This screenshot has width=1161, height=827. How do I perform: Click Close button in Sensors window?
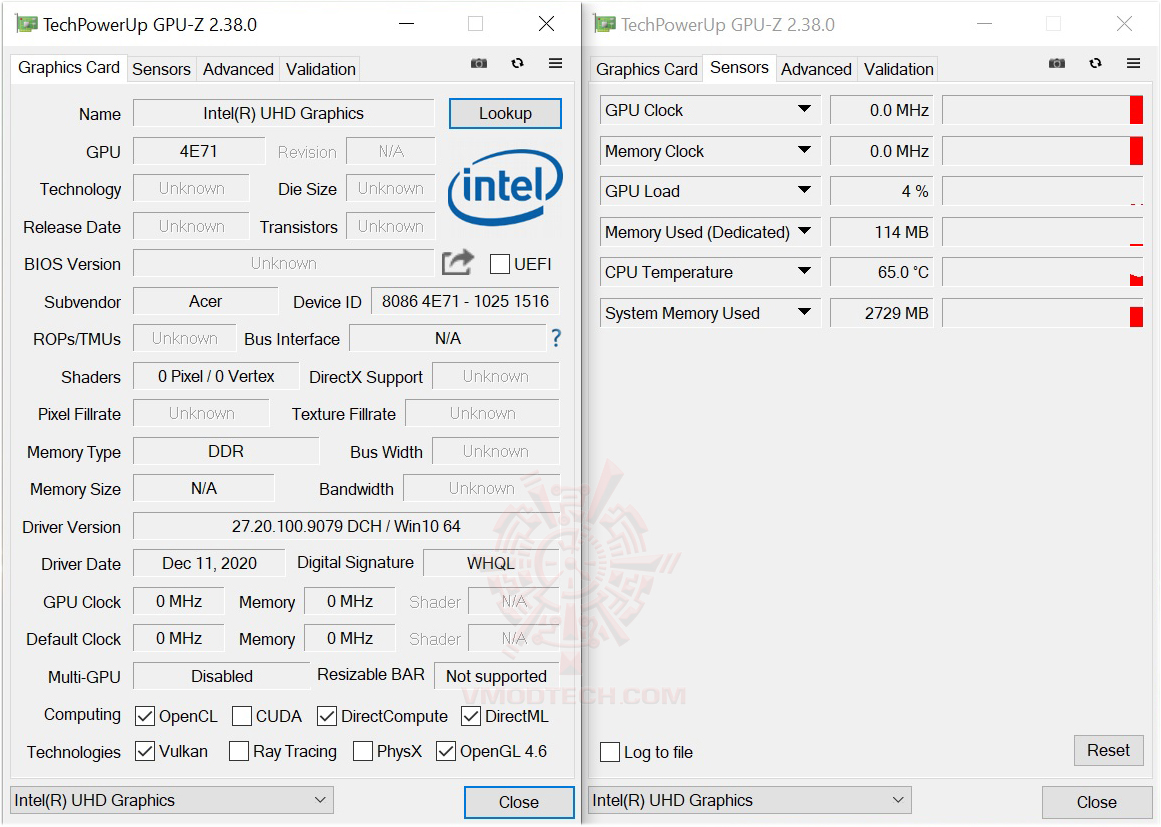(1097, 802)
